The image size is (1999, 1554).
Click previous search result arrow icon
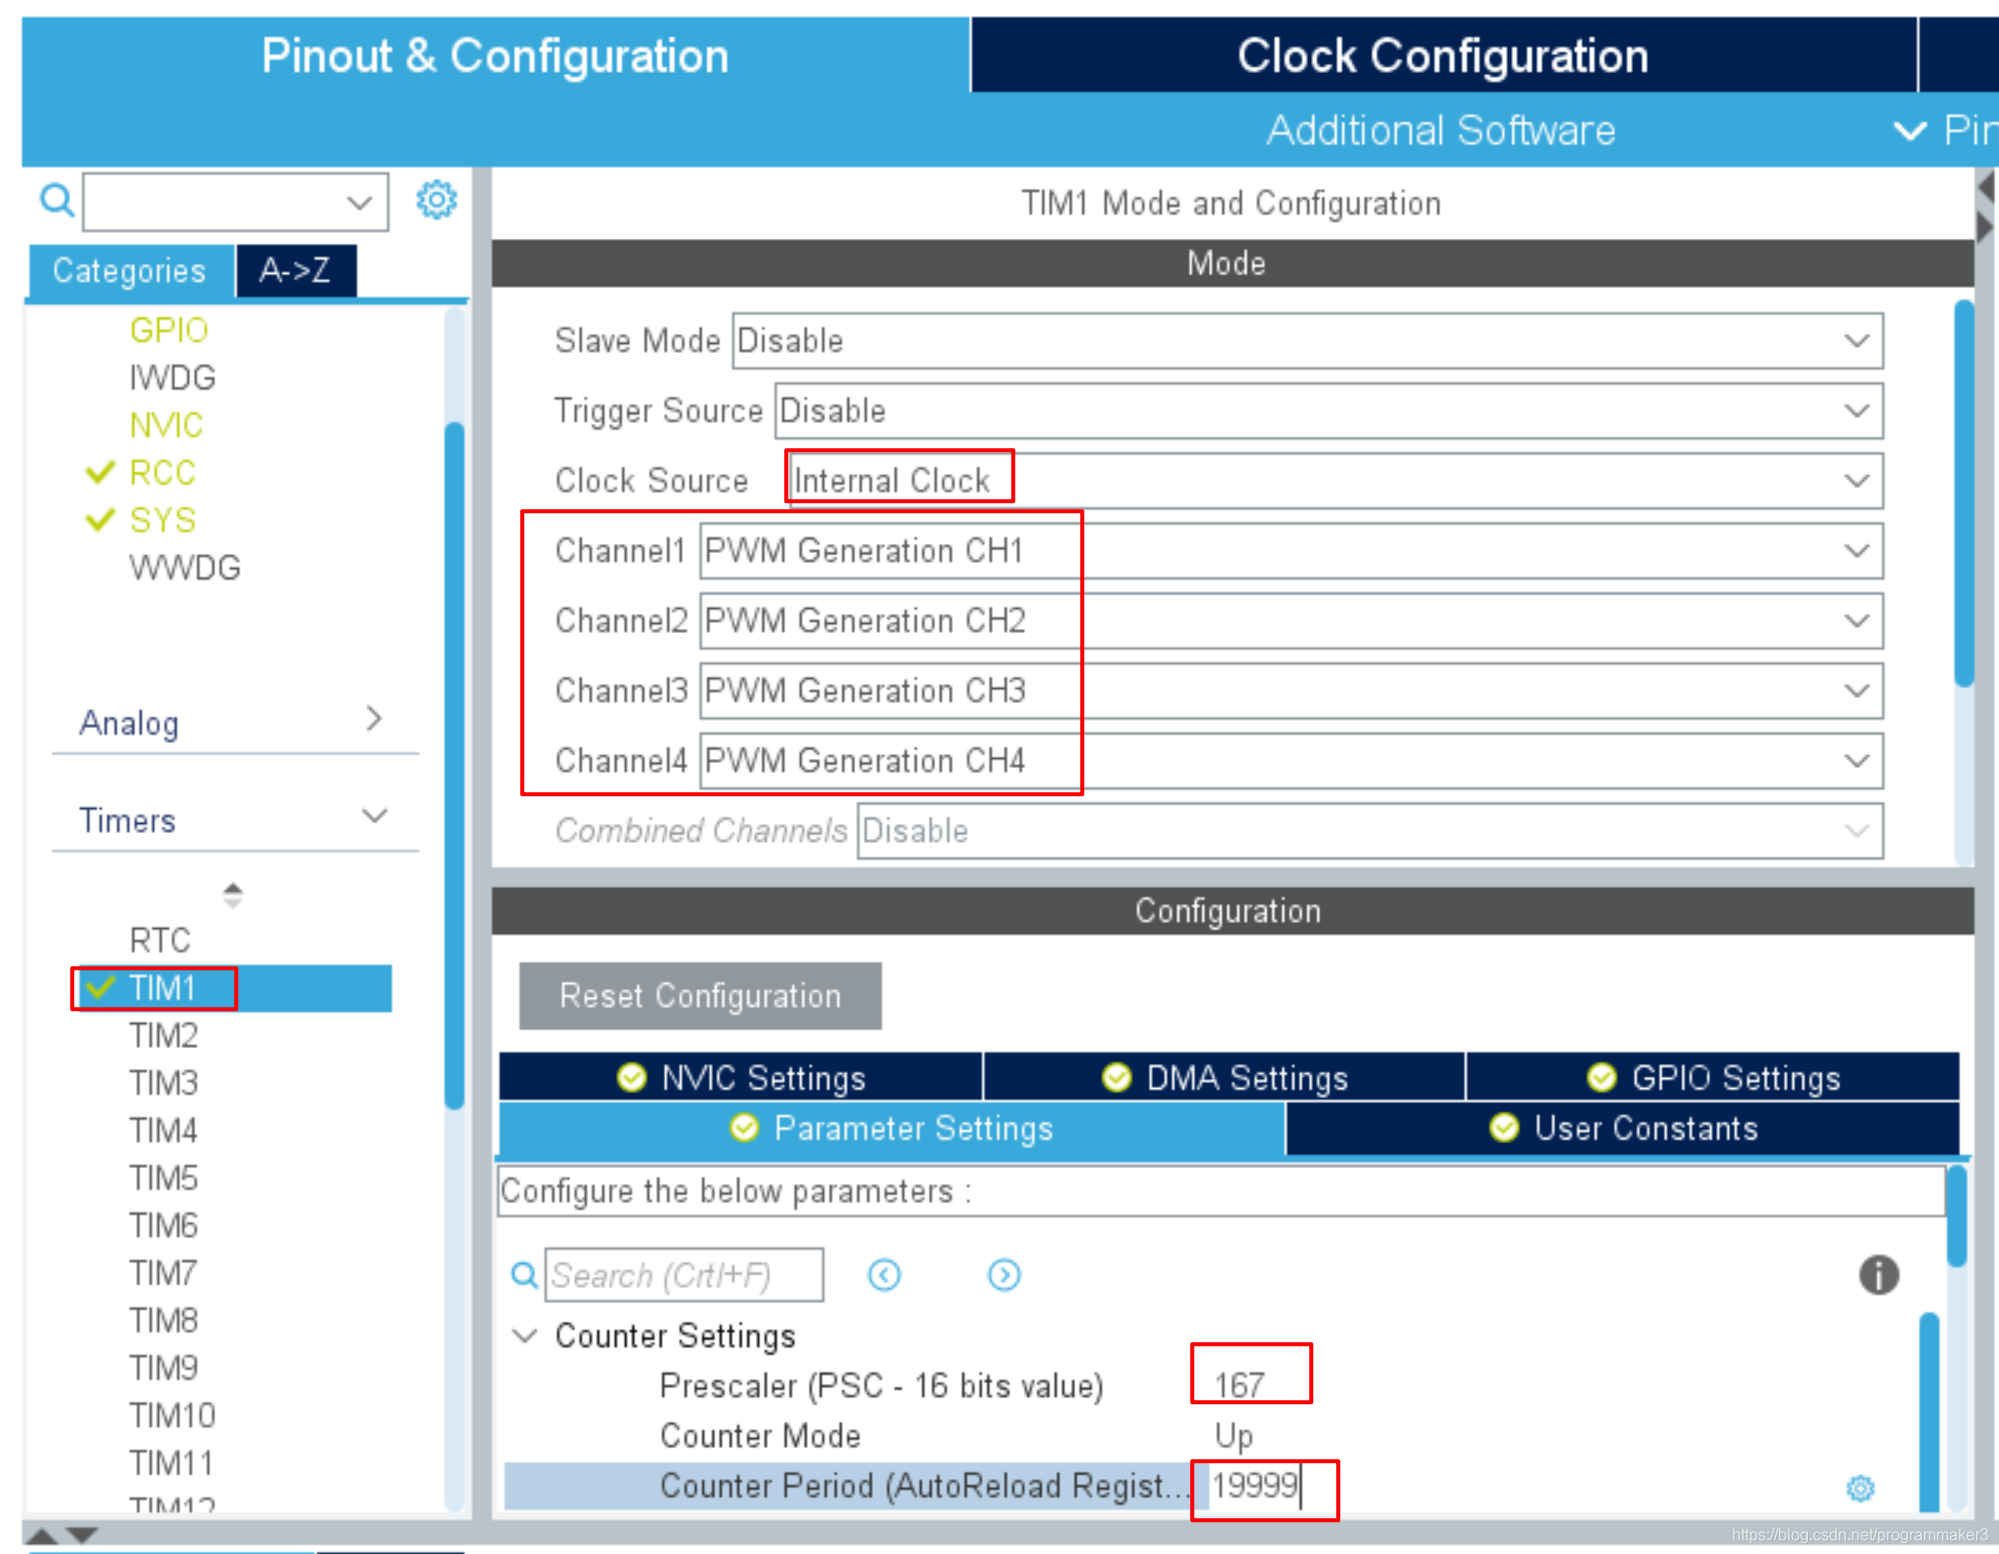(884, 1275)
